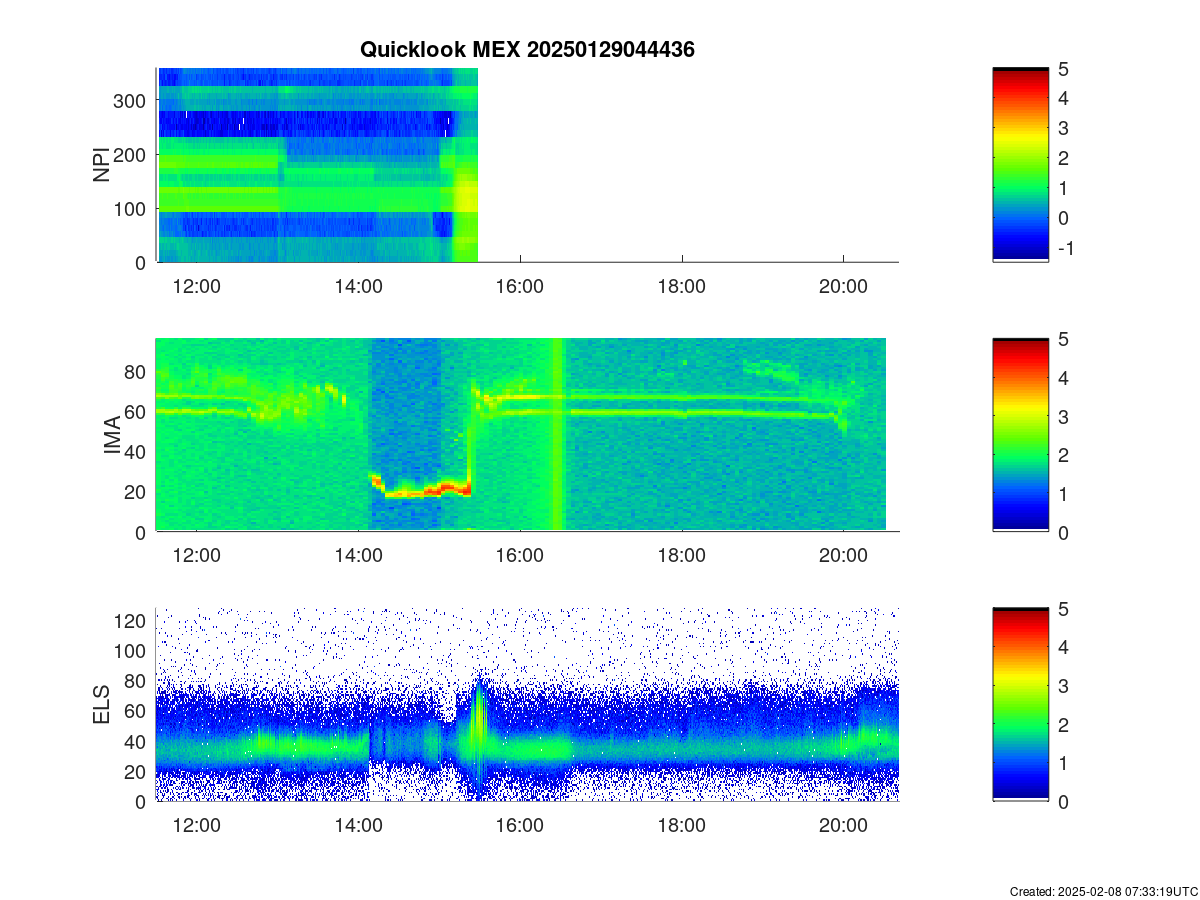Click the NPI spectrogram data area

click(318, 165)
